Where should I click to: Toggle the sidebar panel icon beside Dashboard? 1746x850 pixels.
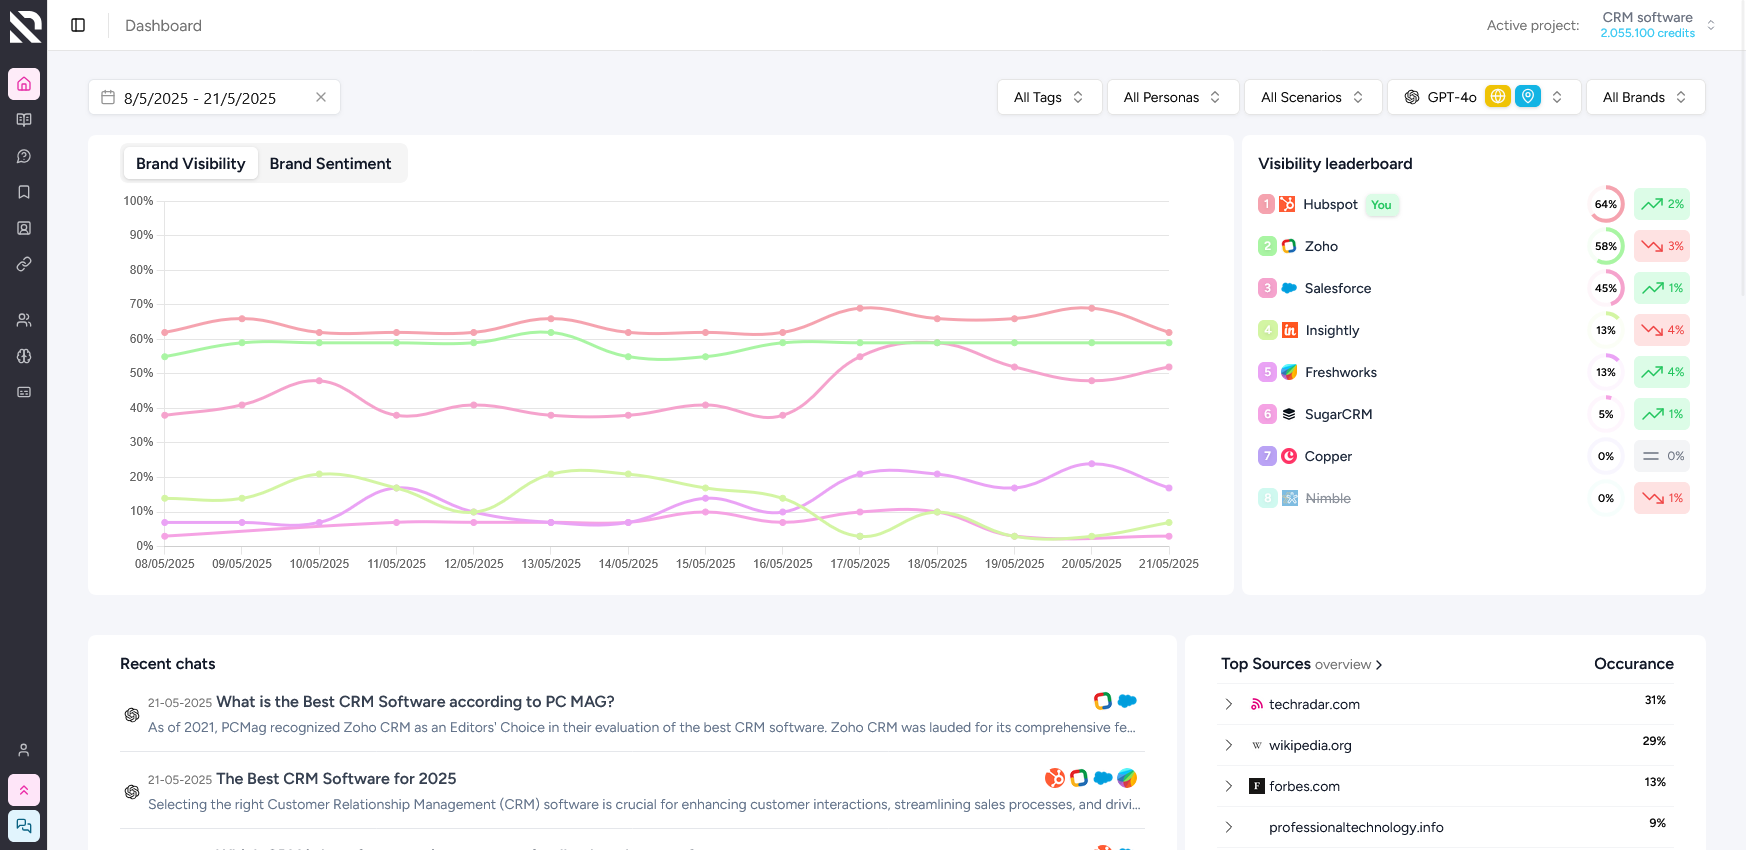pyautogui.click(x=78, y=25)
